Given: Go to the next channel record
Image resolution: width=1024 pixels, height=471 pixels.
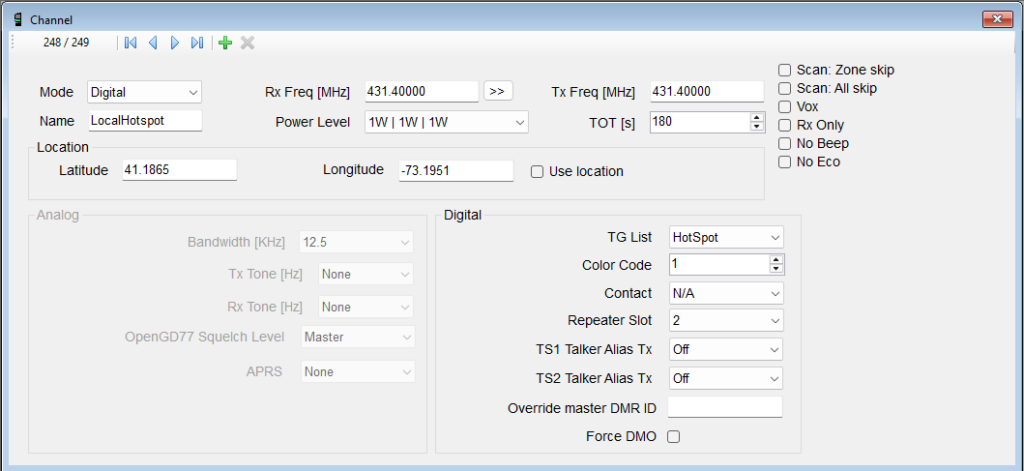Looking at the screenshot, I should coord(175,43).
